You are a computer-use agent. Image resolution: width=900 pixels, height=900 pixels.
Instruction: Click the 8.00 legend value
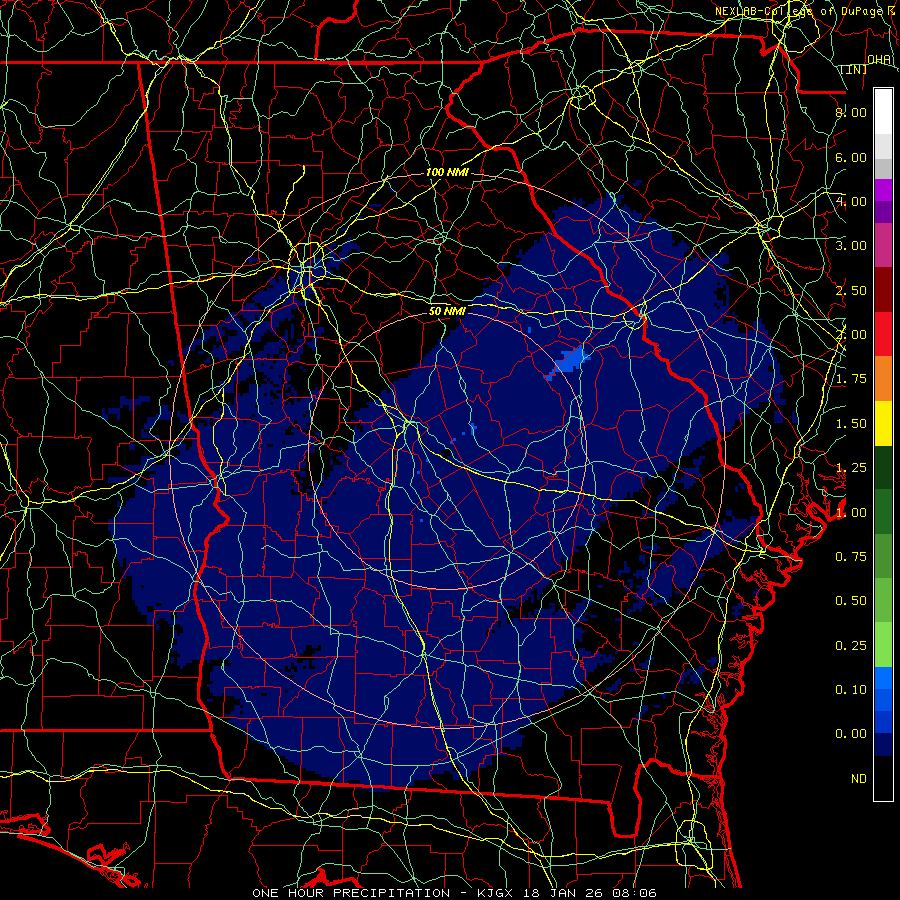point(851,112)
